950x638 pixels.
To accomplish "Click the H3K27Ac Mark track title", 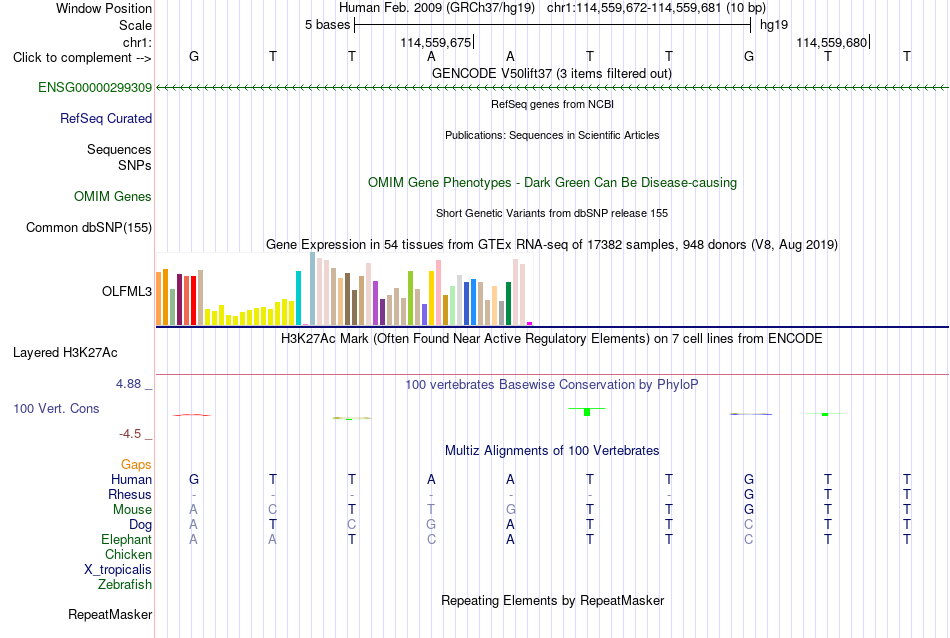I will tap(551, 339).
